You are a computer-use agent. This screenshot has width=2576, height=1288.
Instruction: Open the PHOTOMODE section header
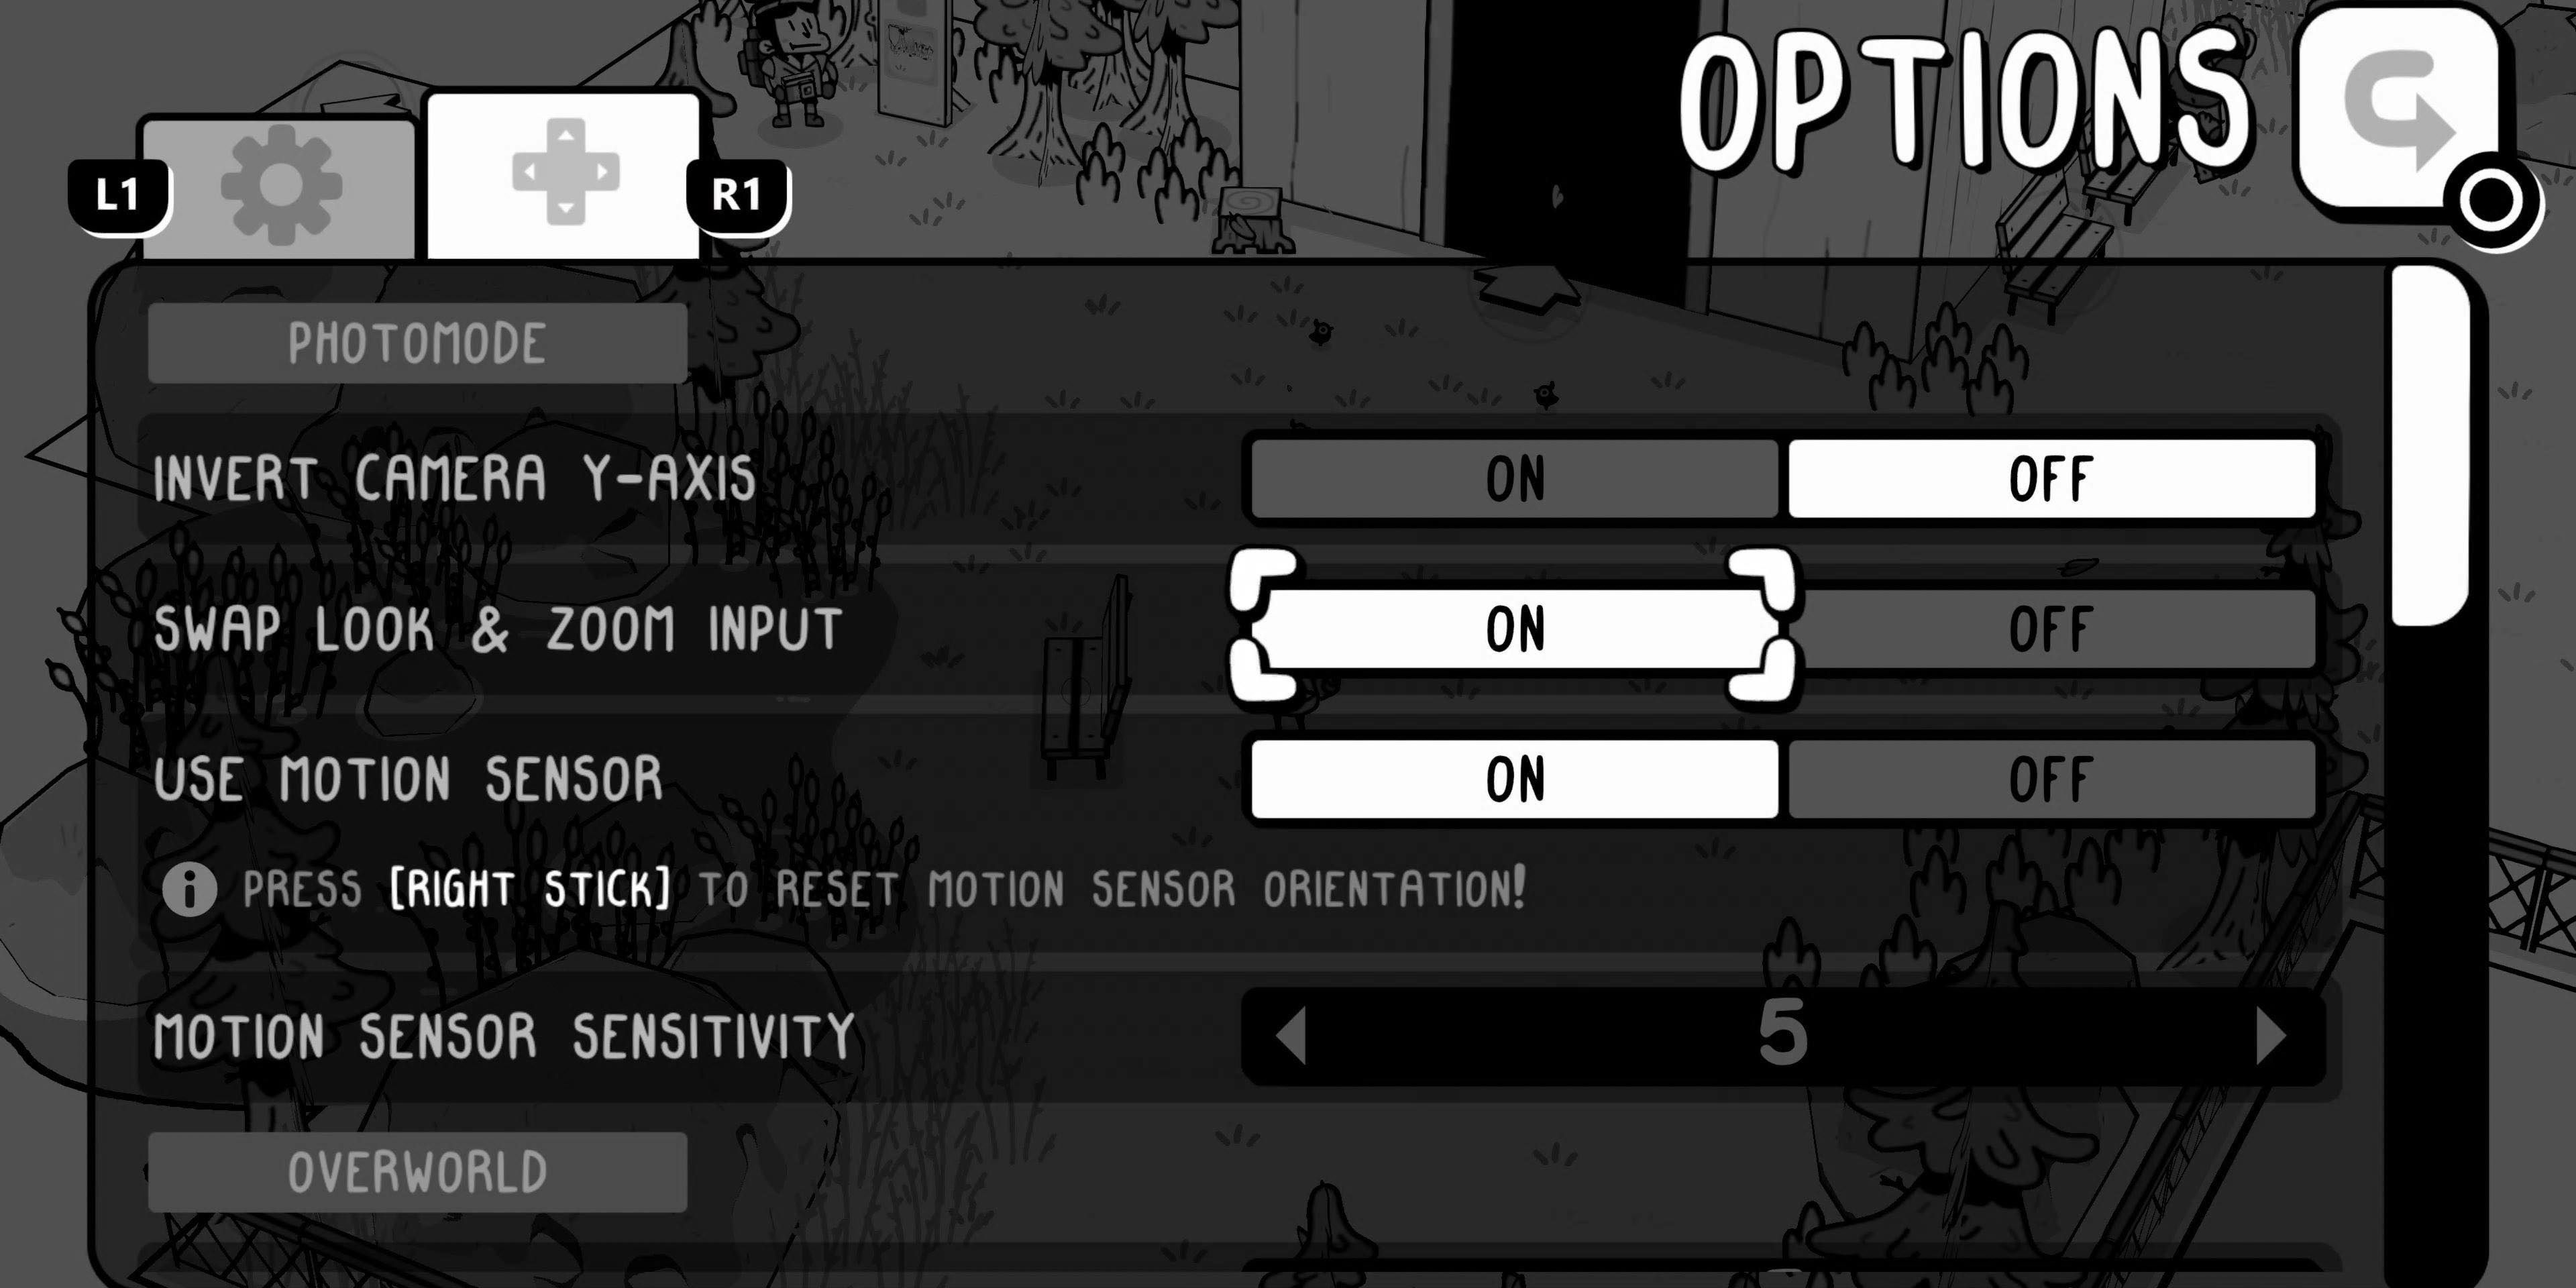(416, 341)
